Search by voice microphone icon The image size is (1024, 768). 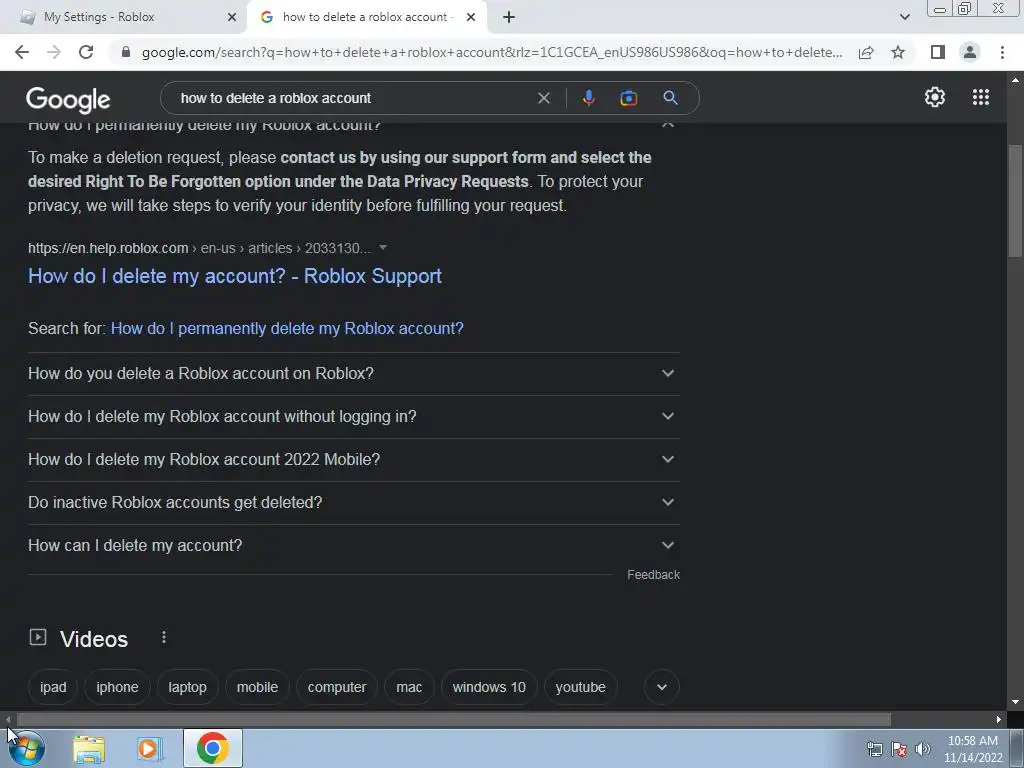pyautogui.click(x=588, y=98)
